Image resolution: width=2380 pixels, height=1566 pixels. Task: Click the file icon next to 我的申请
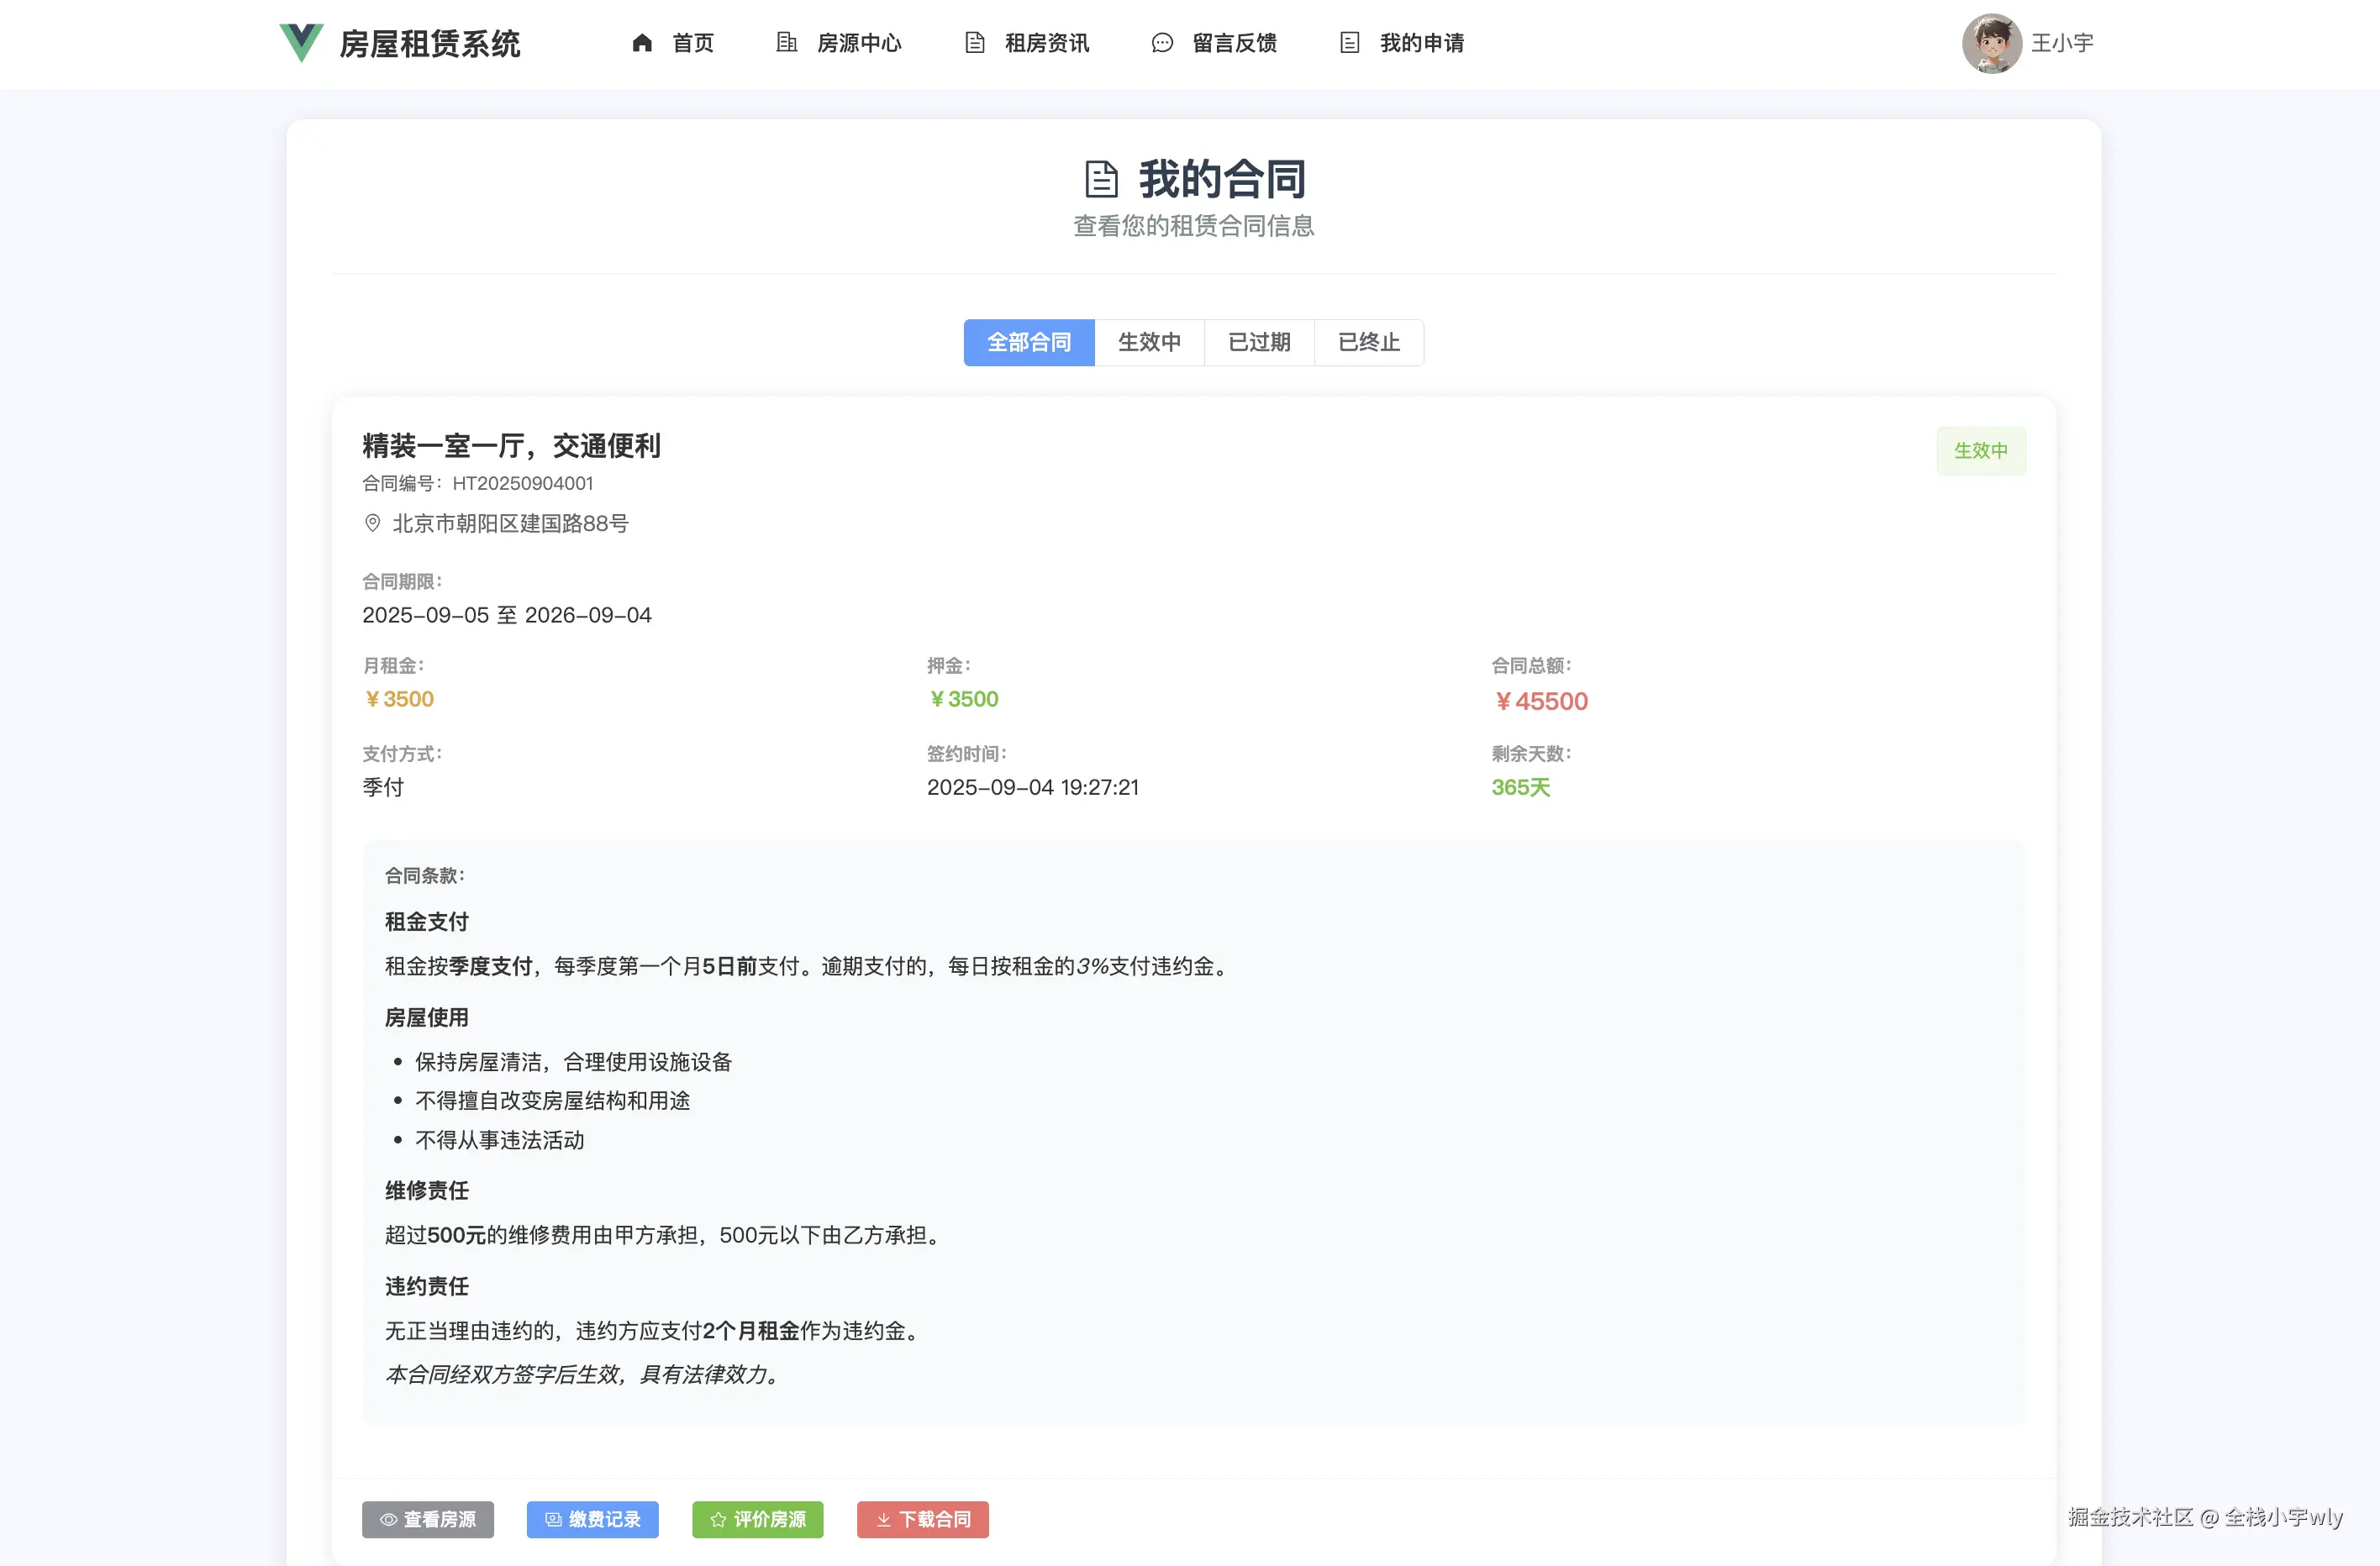click(1350, 43)
